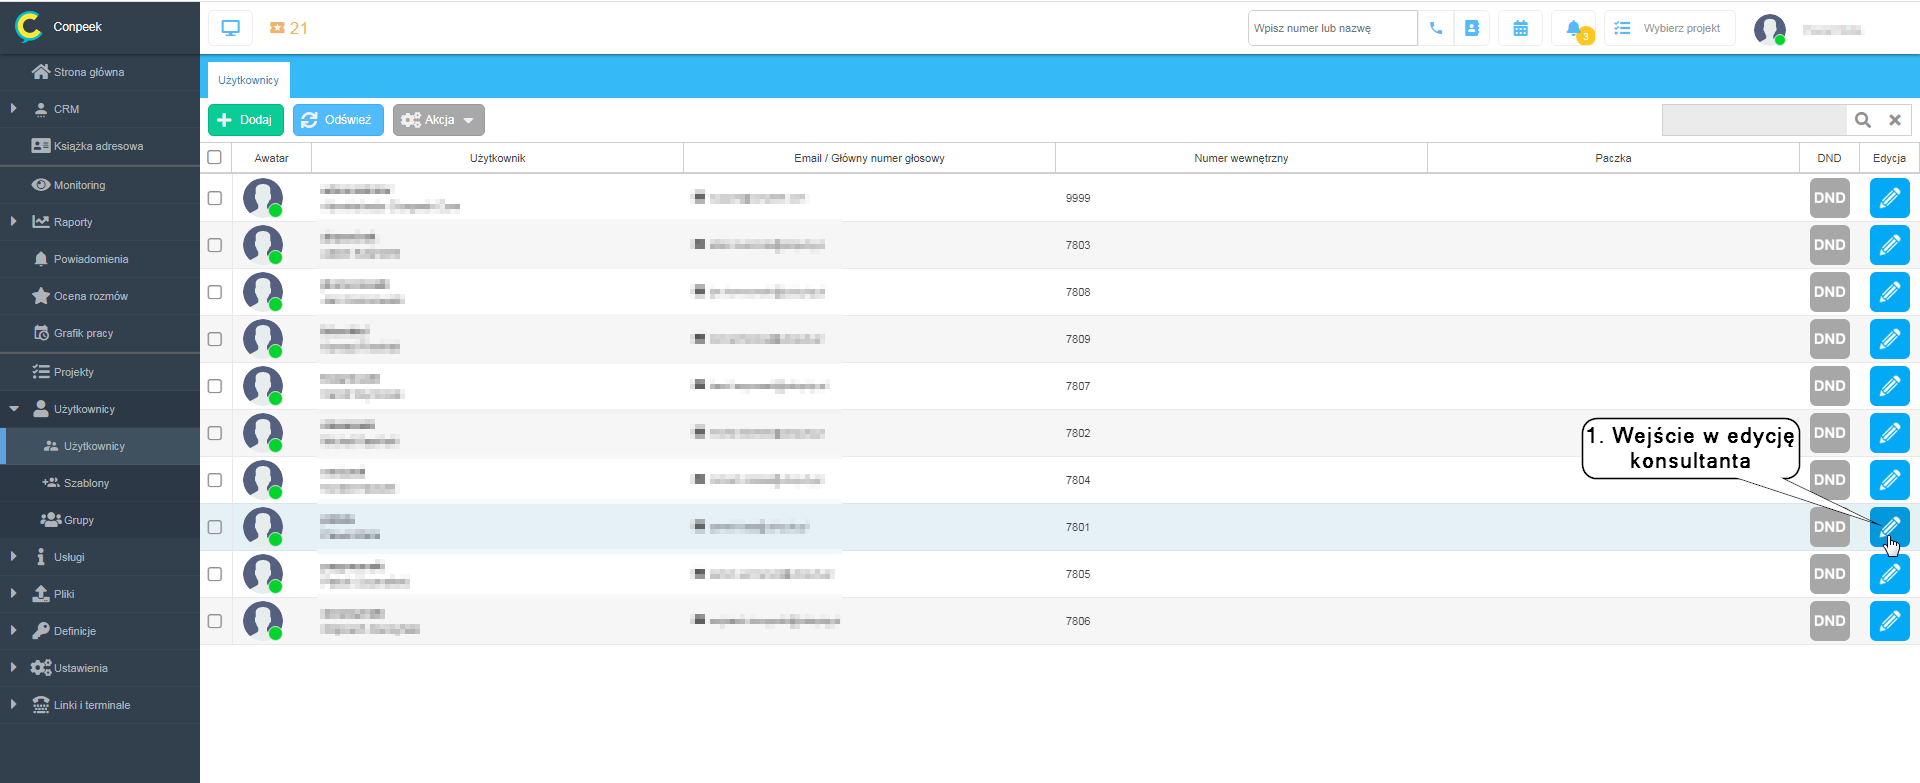Screen dimensions: 1920x783
Task: Click the monitor icon in top bar
Action: point(230,28)
